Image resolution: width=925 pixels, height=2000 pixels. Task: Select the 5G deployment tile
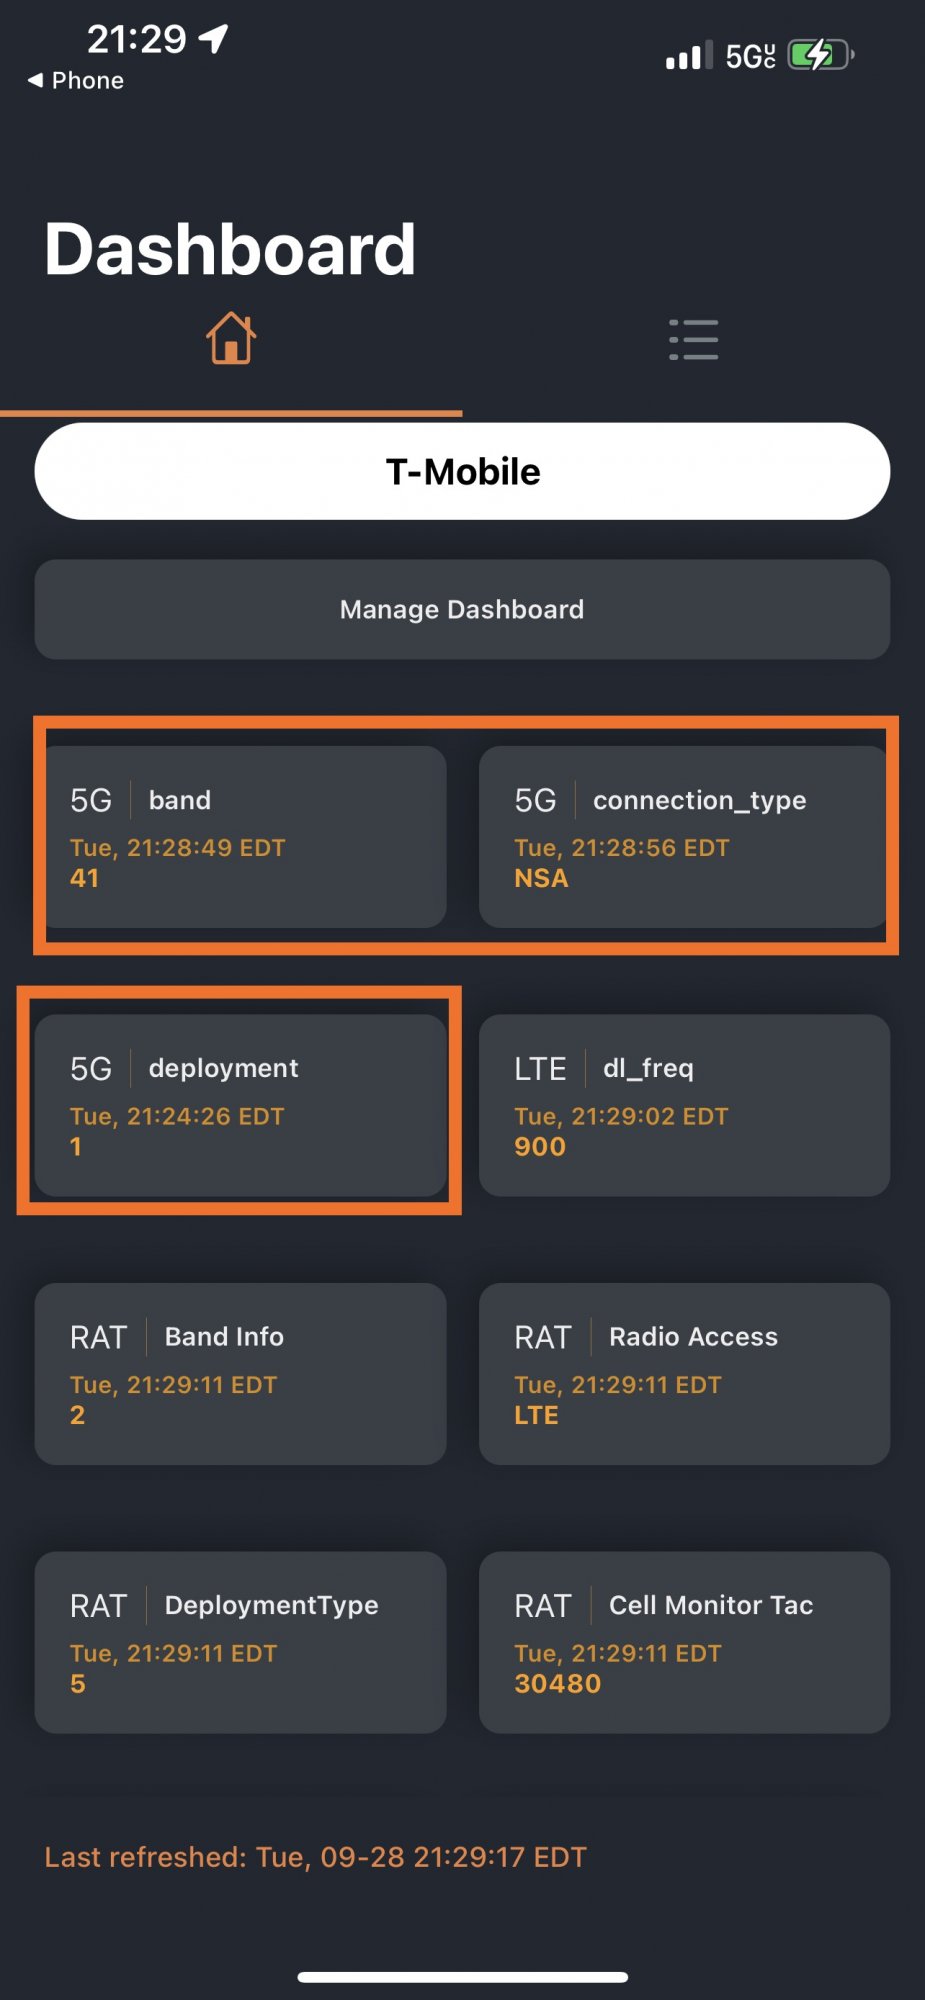tap(241, 1105)
